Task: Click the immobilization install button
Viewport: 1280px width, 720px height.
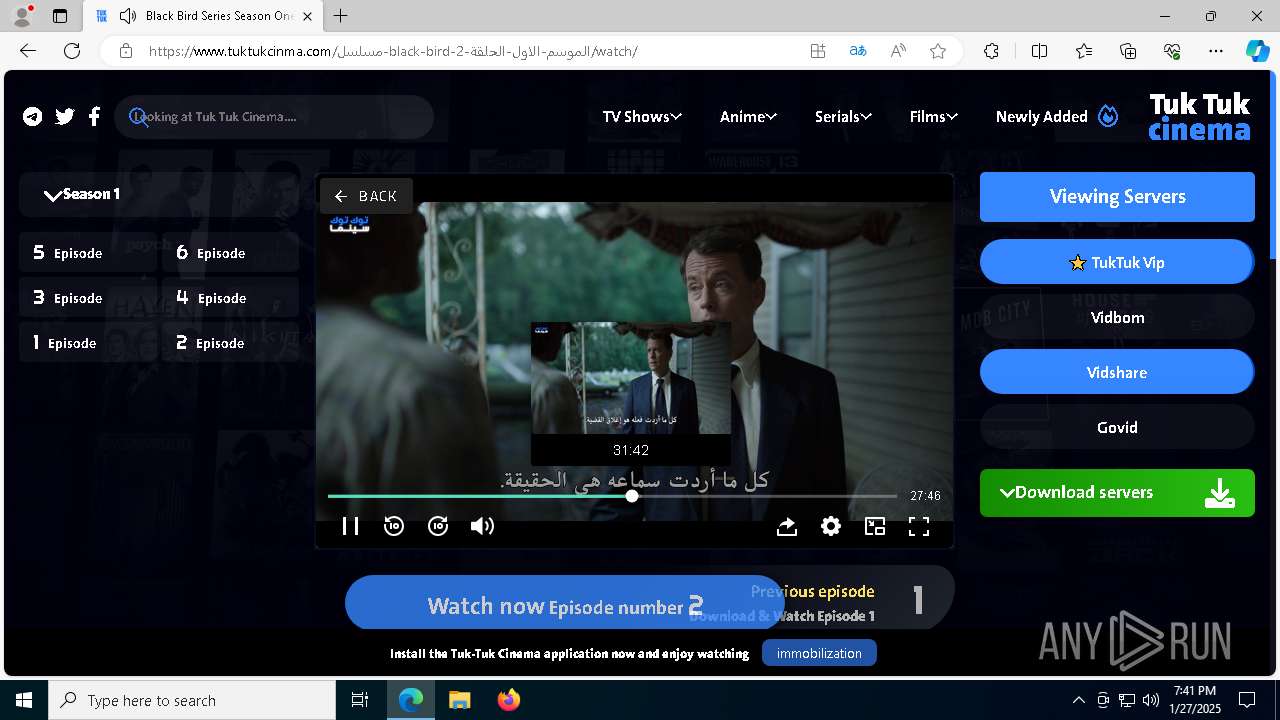Action: (x=819, y=653)
